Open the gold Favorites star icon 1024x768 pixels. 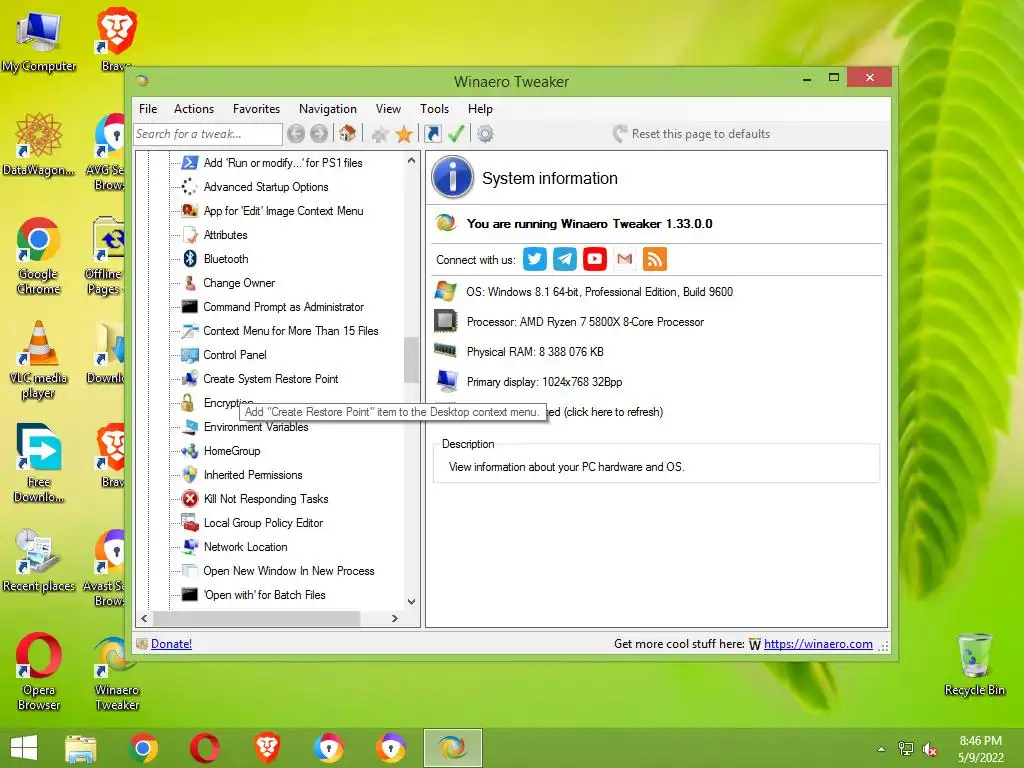click(x=404, y=134)
